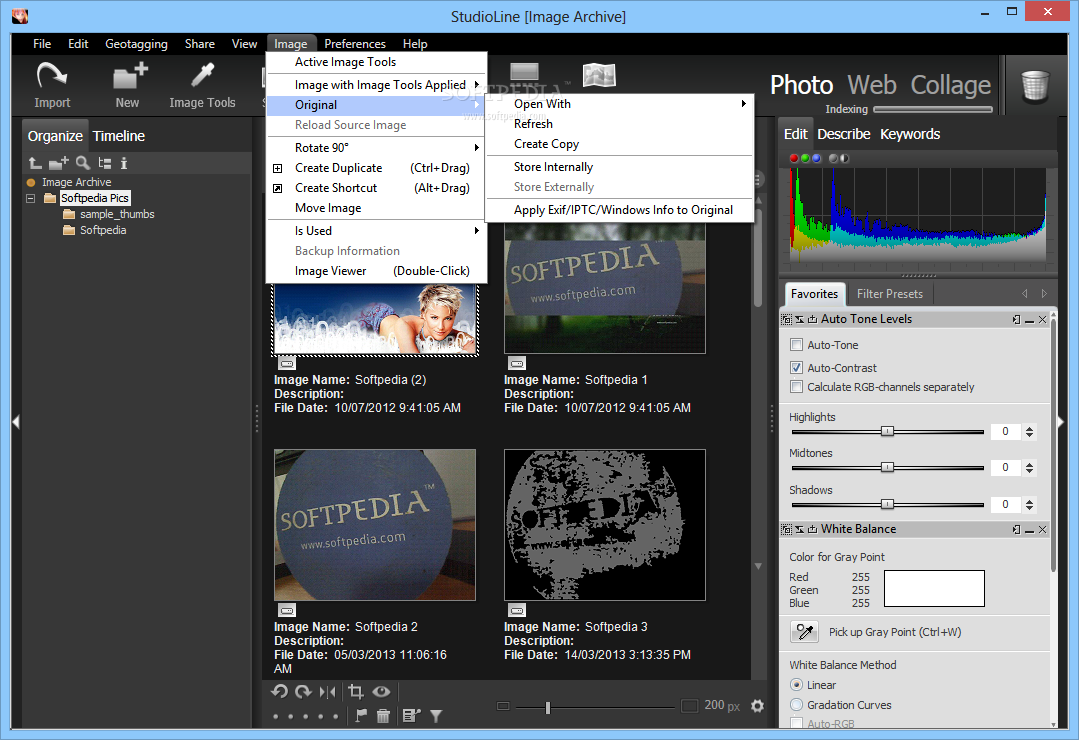Toggle the eye preview icon in bottom toolbar

click(381, 691)
